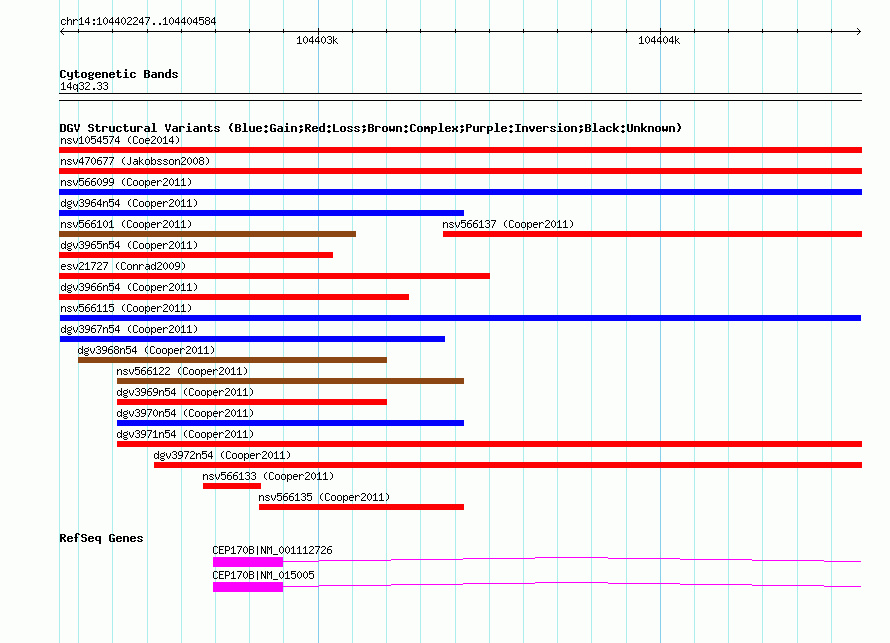Click the right arrow of the ruler
This screenshot has height=643, width=890.
coord(858,31)
